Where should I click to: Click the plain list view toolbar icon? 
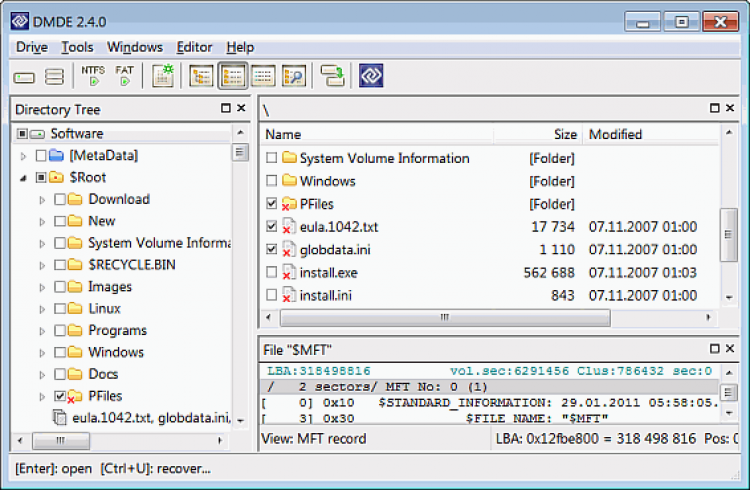(263, 76)
